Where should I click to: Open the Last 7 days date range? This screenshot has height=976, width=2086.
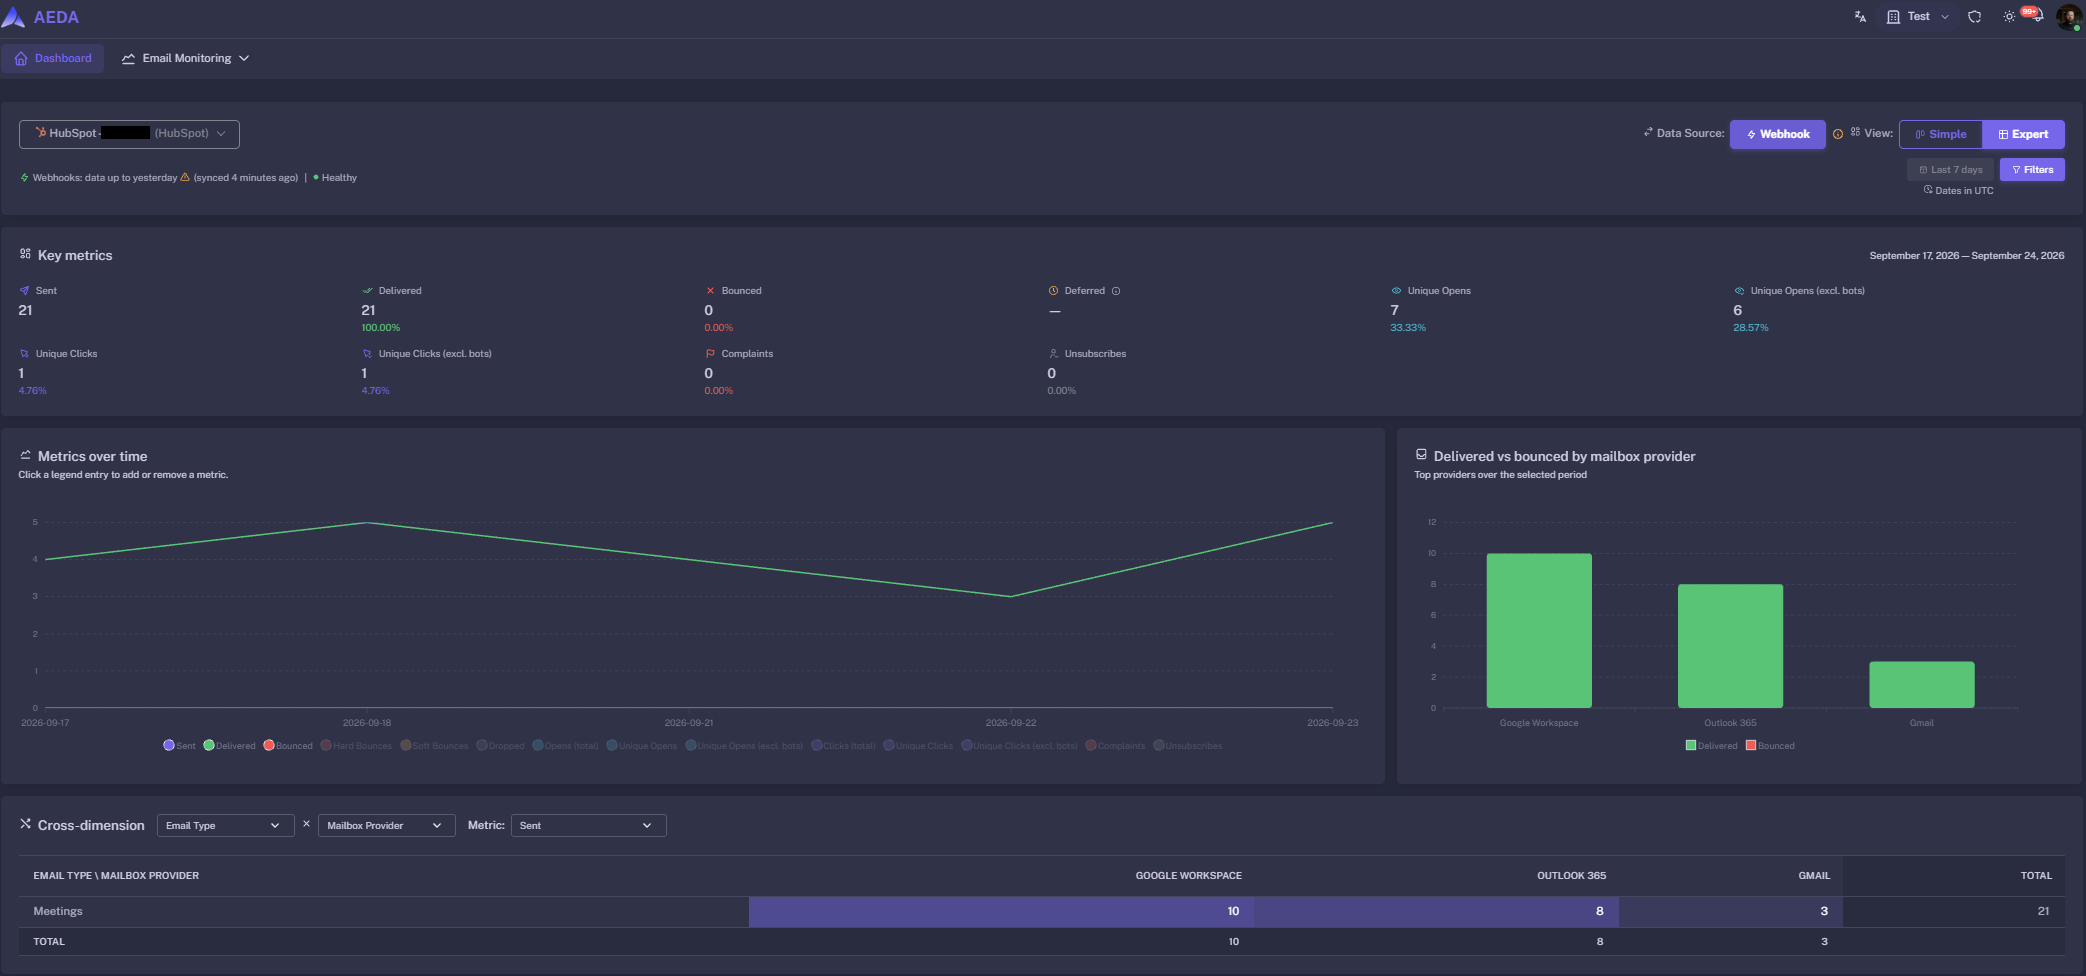(1950, 170)
